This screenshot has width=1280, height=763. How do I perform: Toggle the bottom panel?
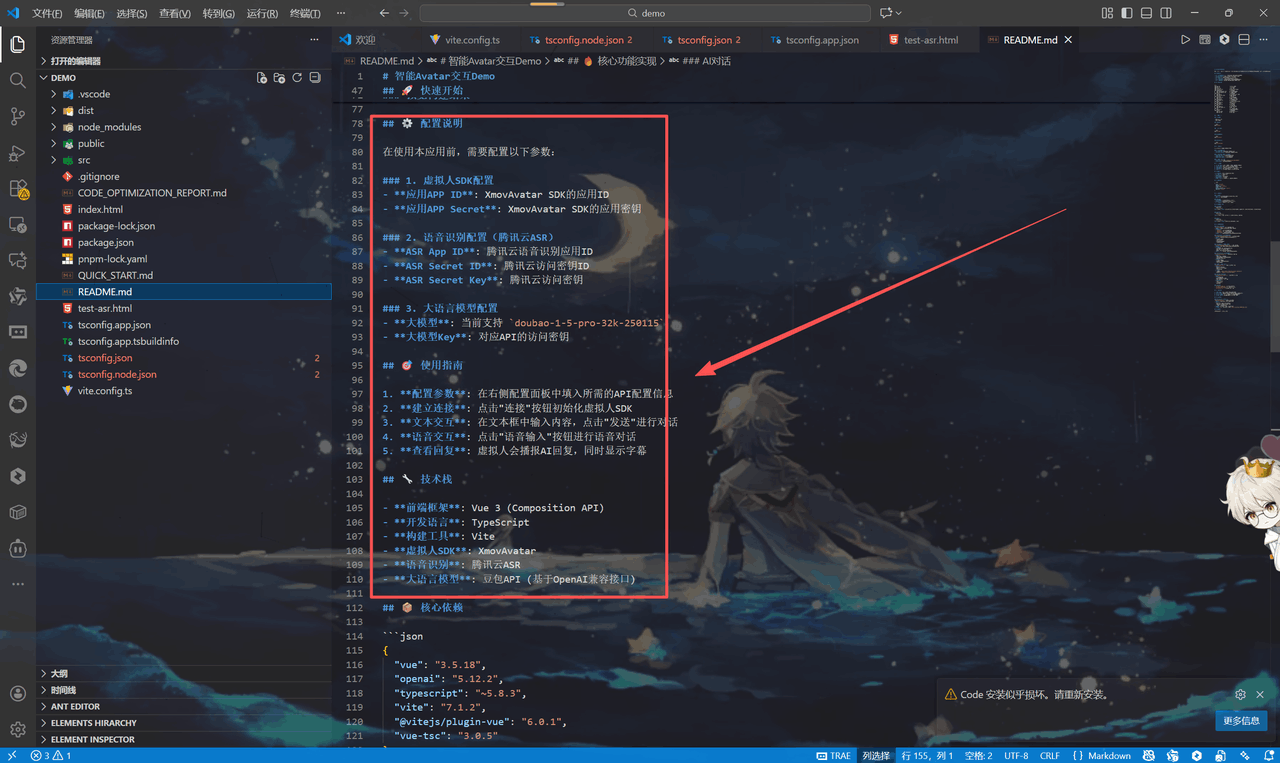(1146, 13)
